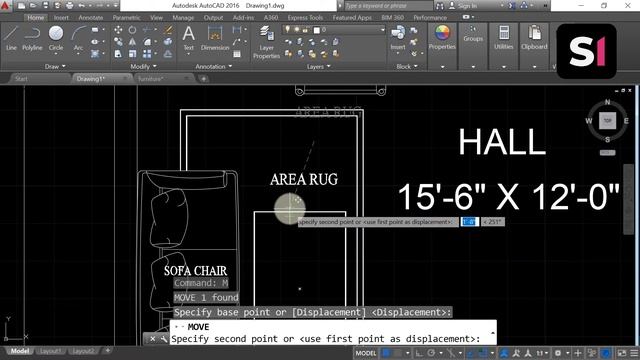This screenshot has width=640, height=360.
Task: Pick the Mirror tool in Modify panel
Action: coord(132,42)
